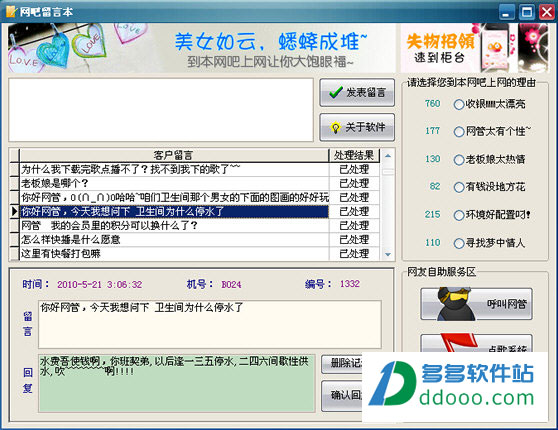Close the 网吧留言本 window
Image resolution: width=558 pixels, height=430 pixels.
(547, 12)
